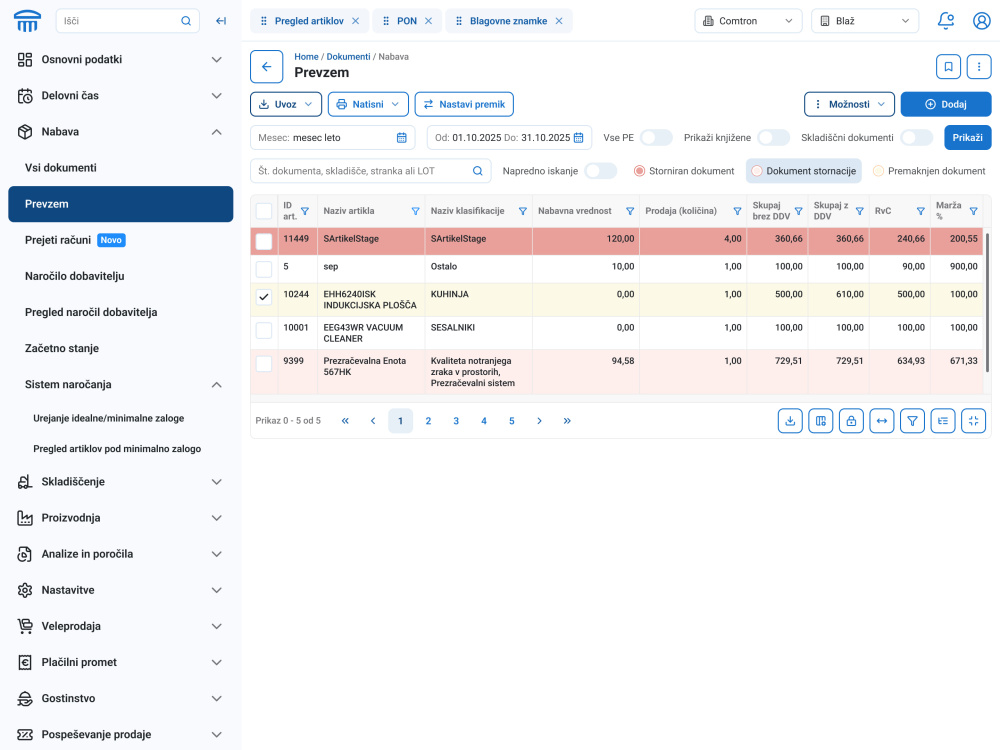The image size is (1000, 750).
Task: Open the three-dot menu beside bookmark
Action: point(979,66)
